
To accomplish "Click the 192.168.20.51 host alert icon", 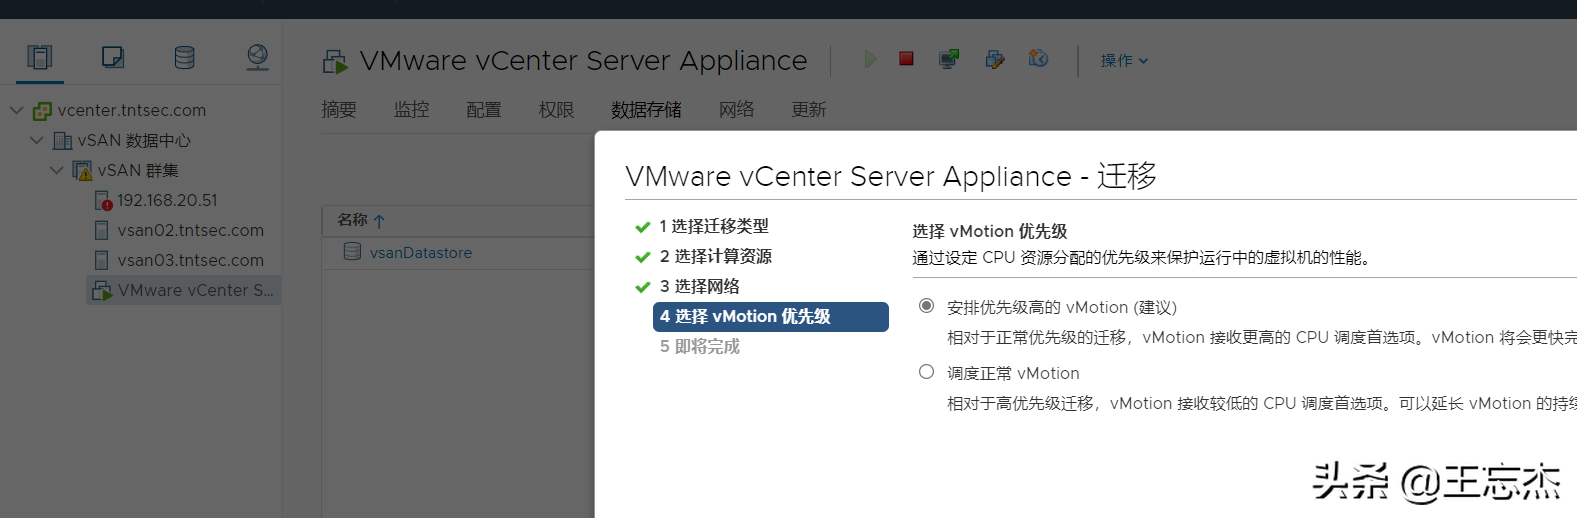I will (103, 201).
